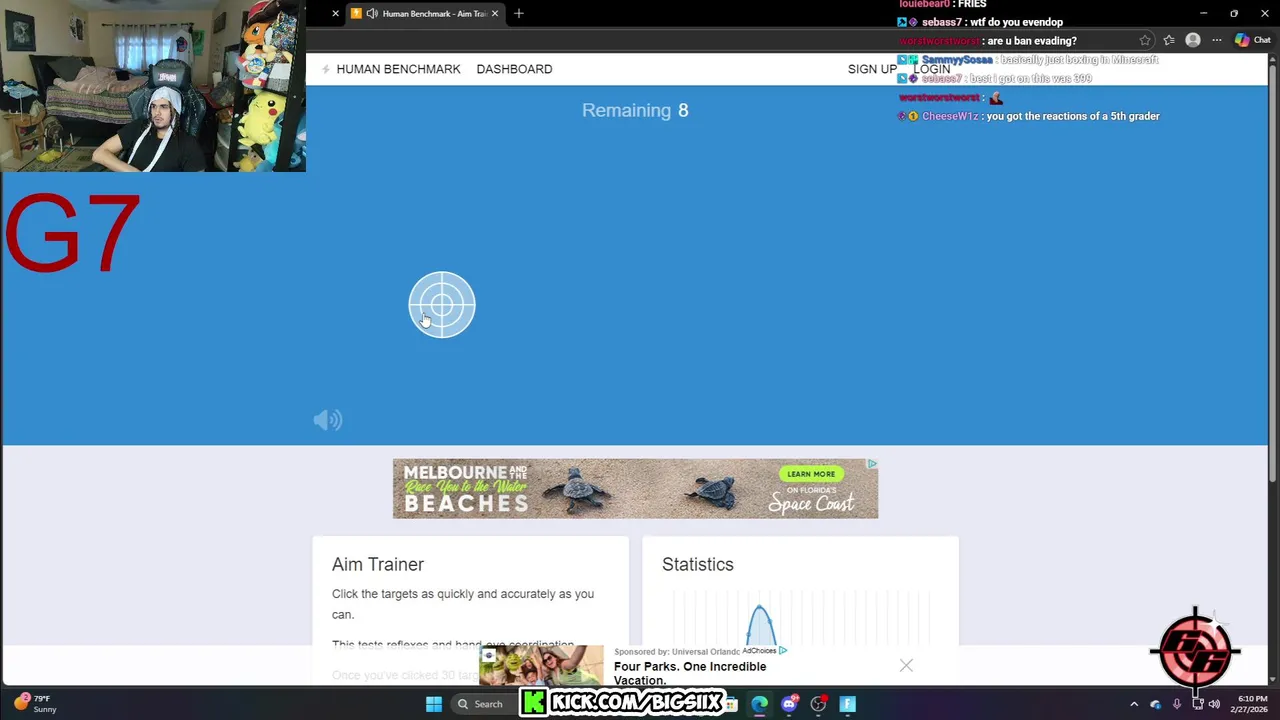This screenshot has height=720, width=1280.
Task: Go to the DASHBOARD page
Action: (514, 69)
